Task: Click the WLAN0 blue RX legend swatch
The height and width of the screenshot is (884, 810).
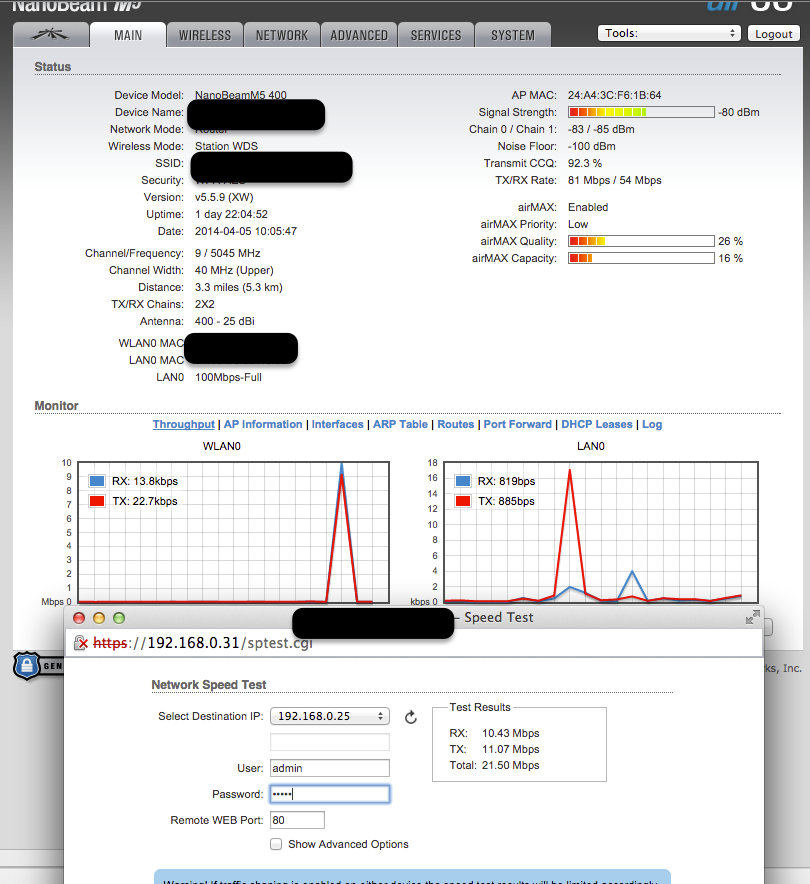Action: [97, 481]
